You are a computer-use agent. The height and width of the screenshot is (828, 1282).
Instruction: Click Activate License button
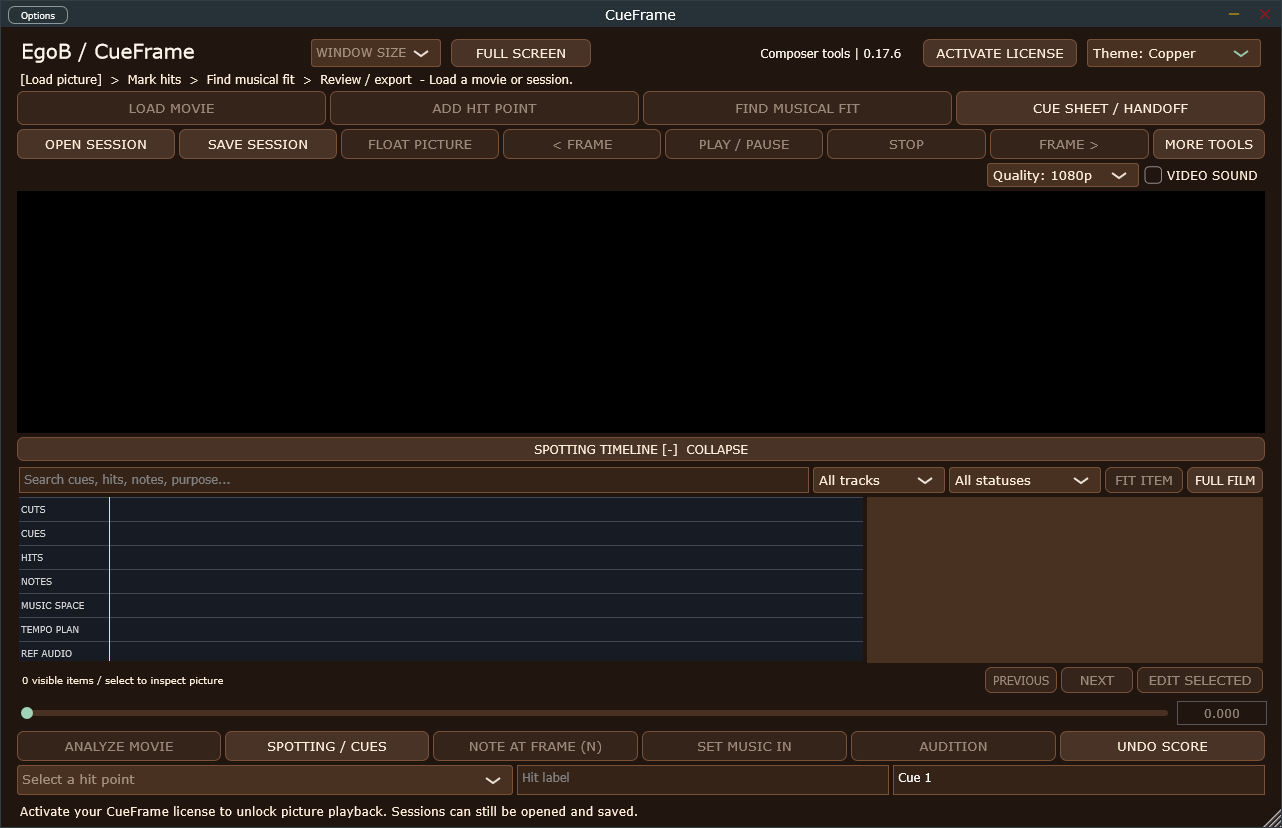coord(1000,53)
